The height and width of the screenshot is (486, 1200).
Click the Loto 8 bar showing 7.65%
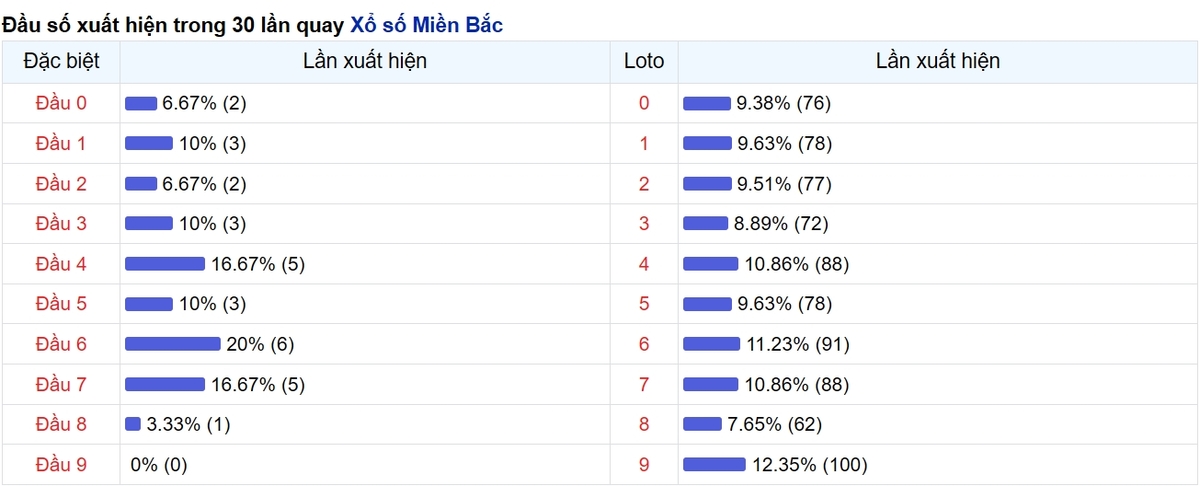(702, 424)
